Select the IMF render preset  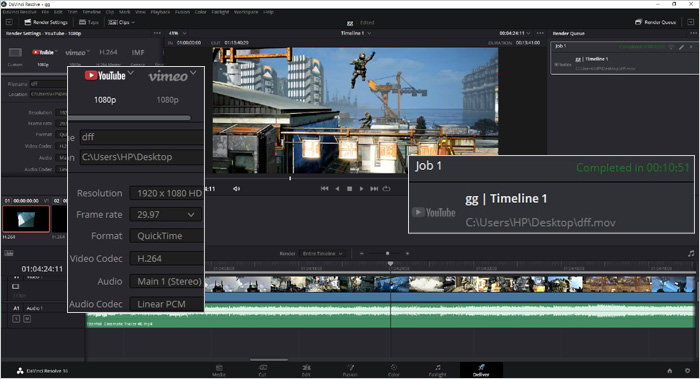tap(138, 52)
